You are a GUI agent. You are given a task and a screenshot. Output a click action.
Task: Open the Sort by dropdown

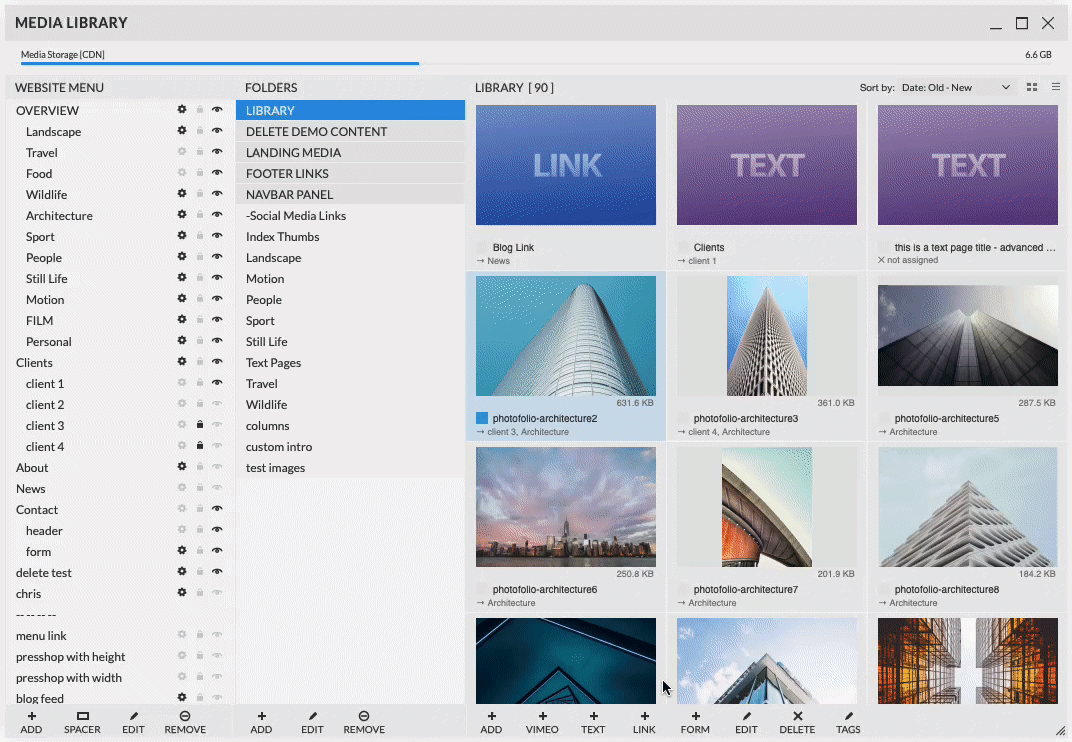[956, 88]
